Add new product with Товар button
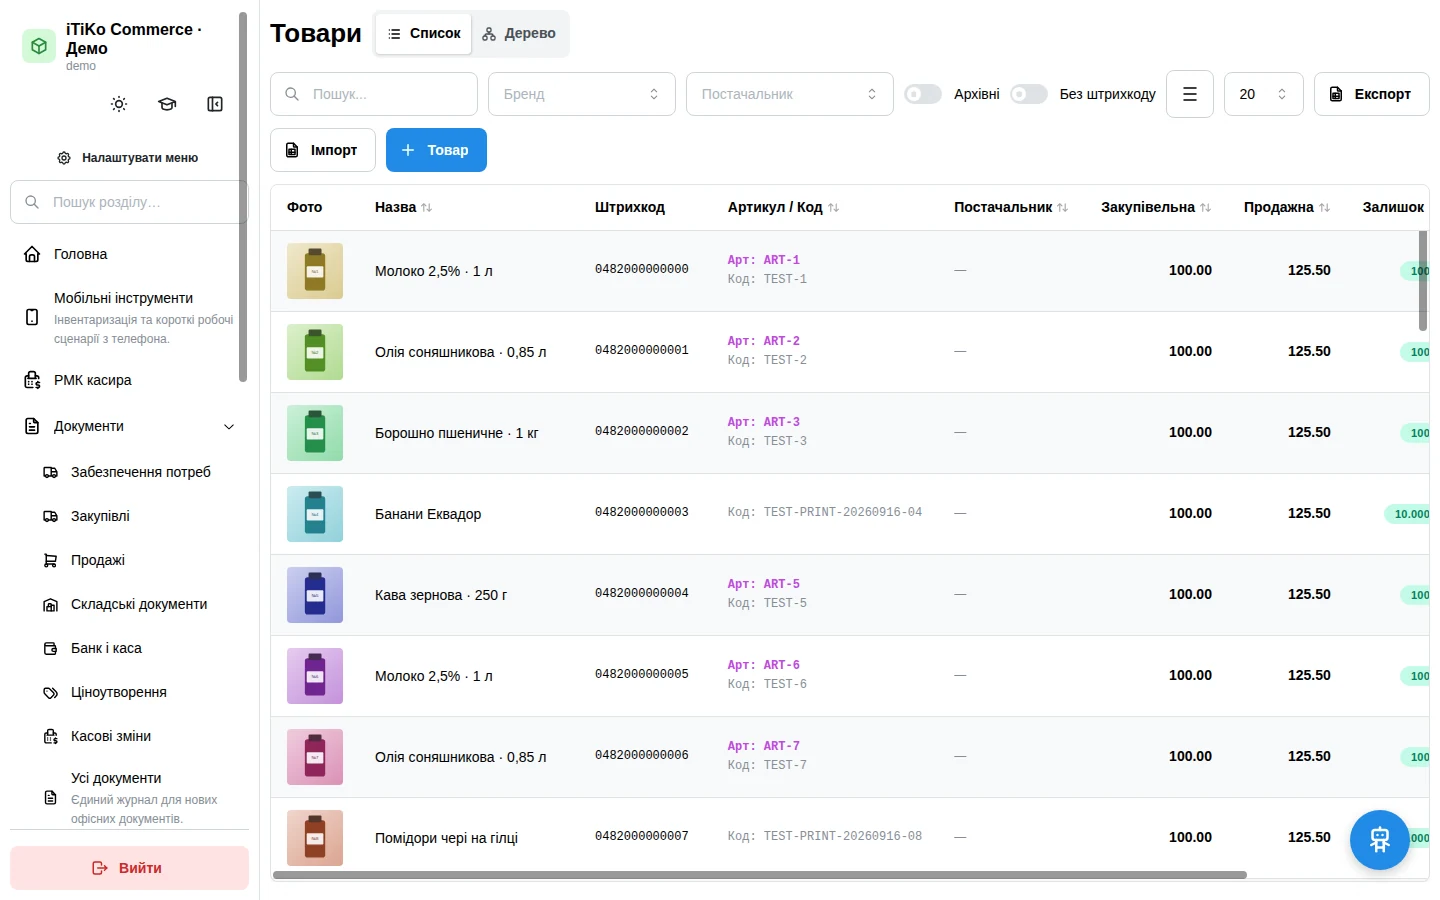1440x900 pixels. 436,150
